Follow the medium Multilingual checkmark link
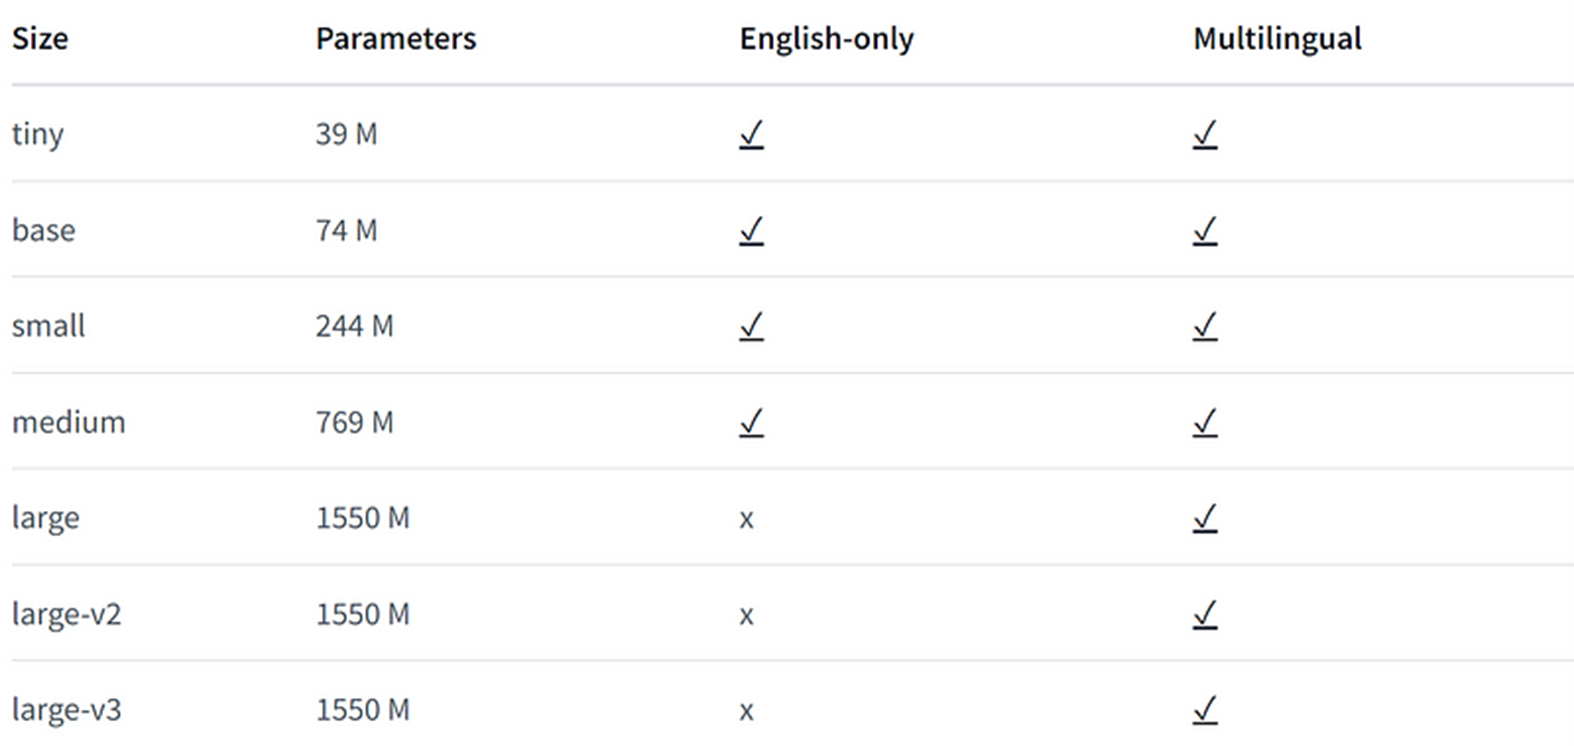 1204,422
